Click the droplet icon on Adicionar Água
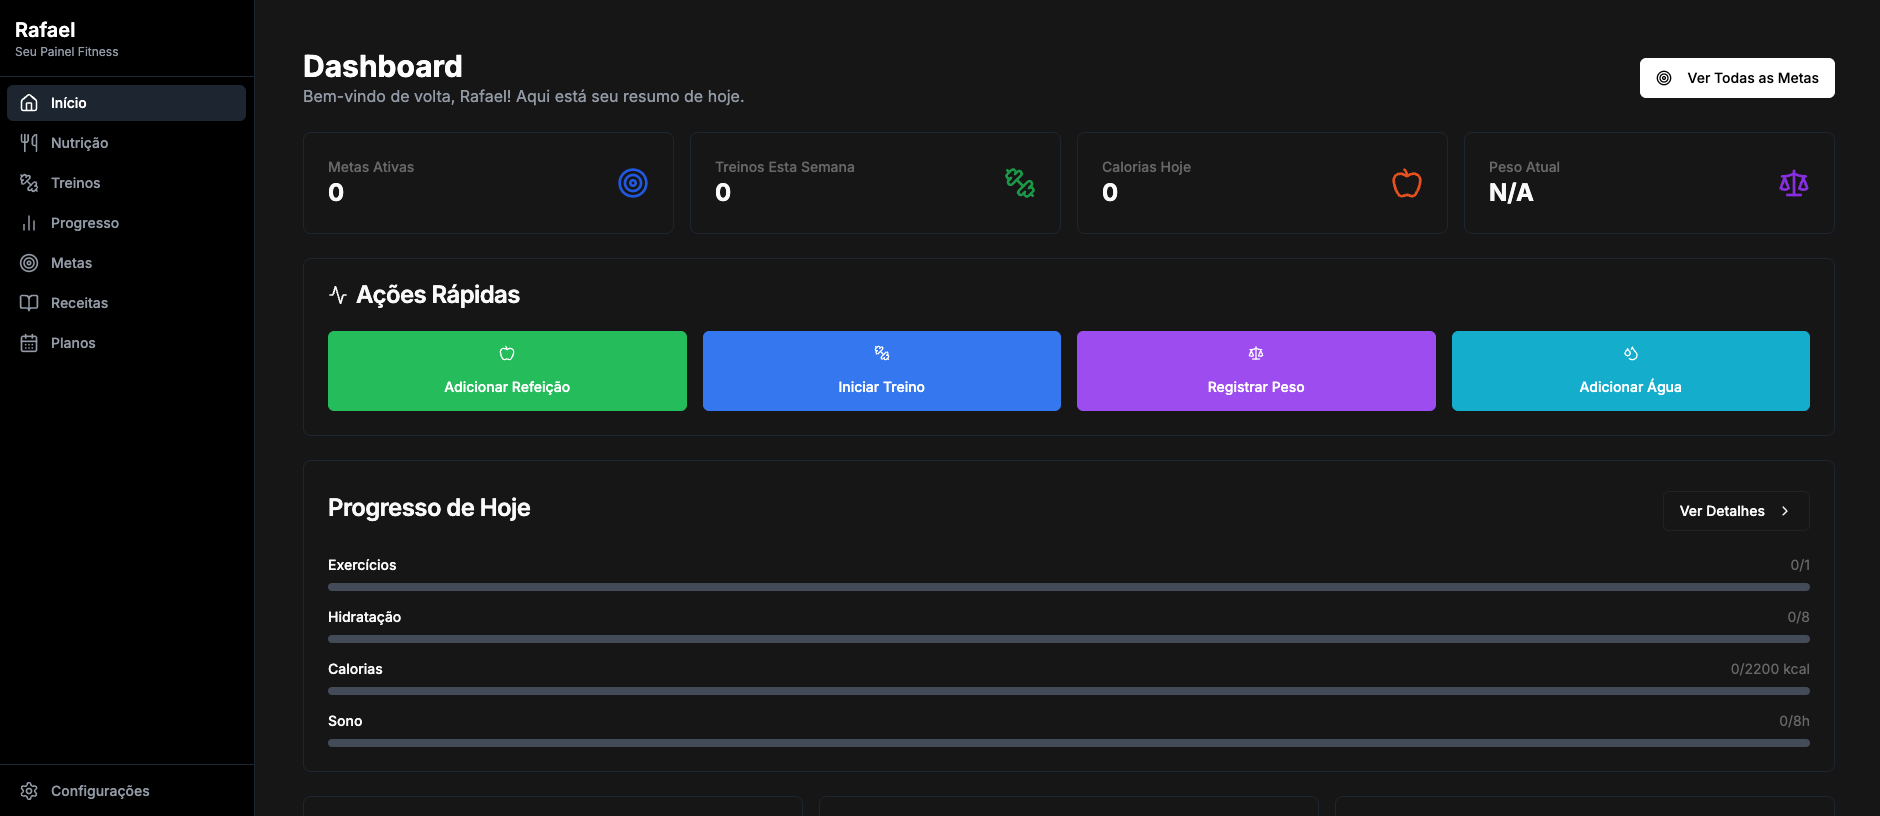 (1631, 353)
